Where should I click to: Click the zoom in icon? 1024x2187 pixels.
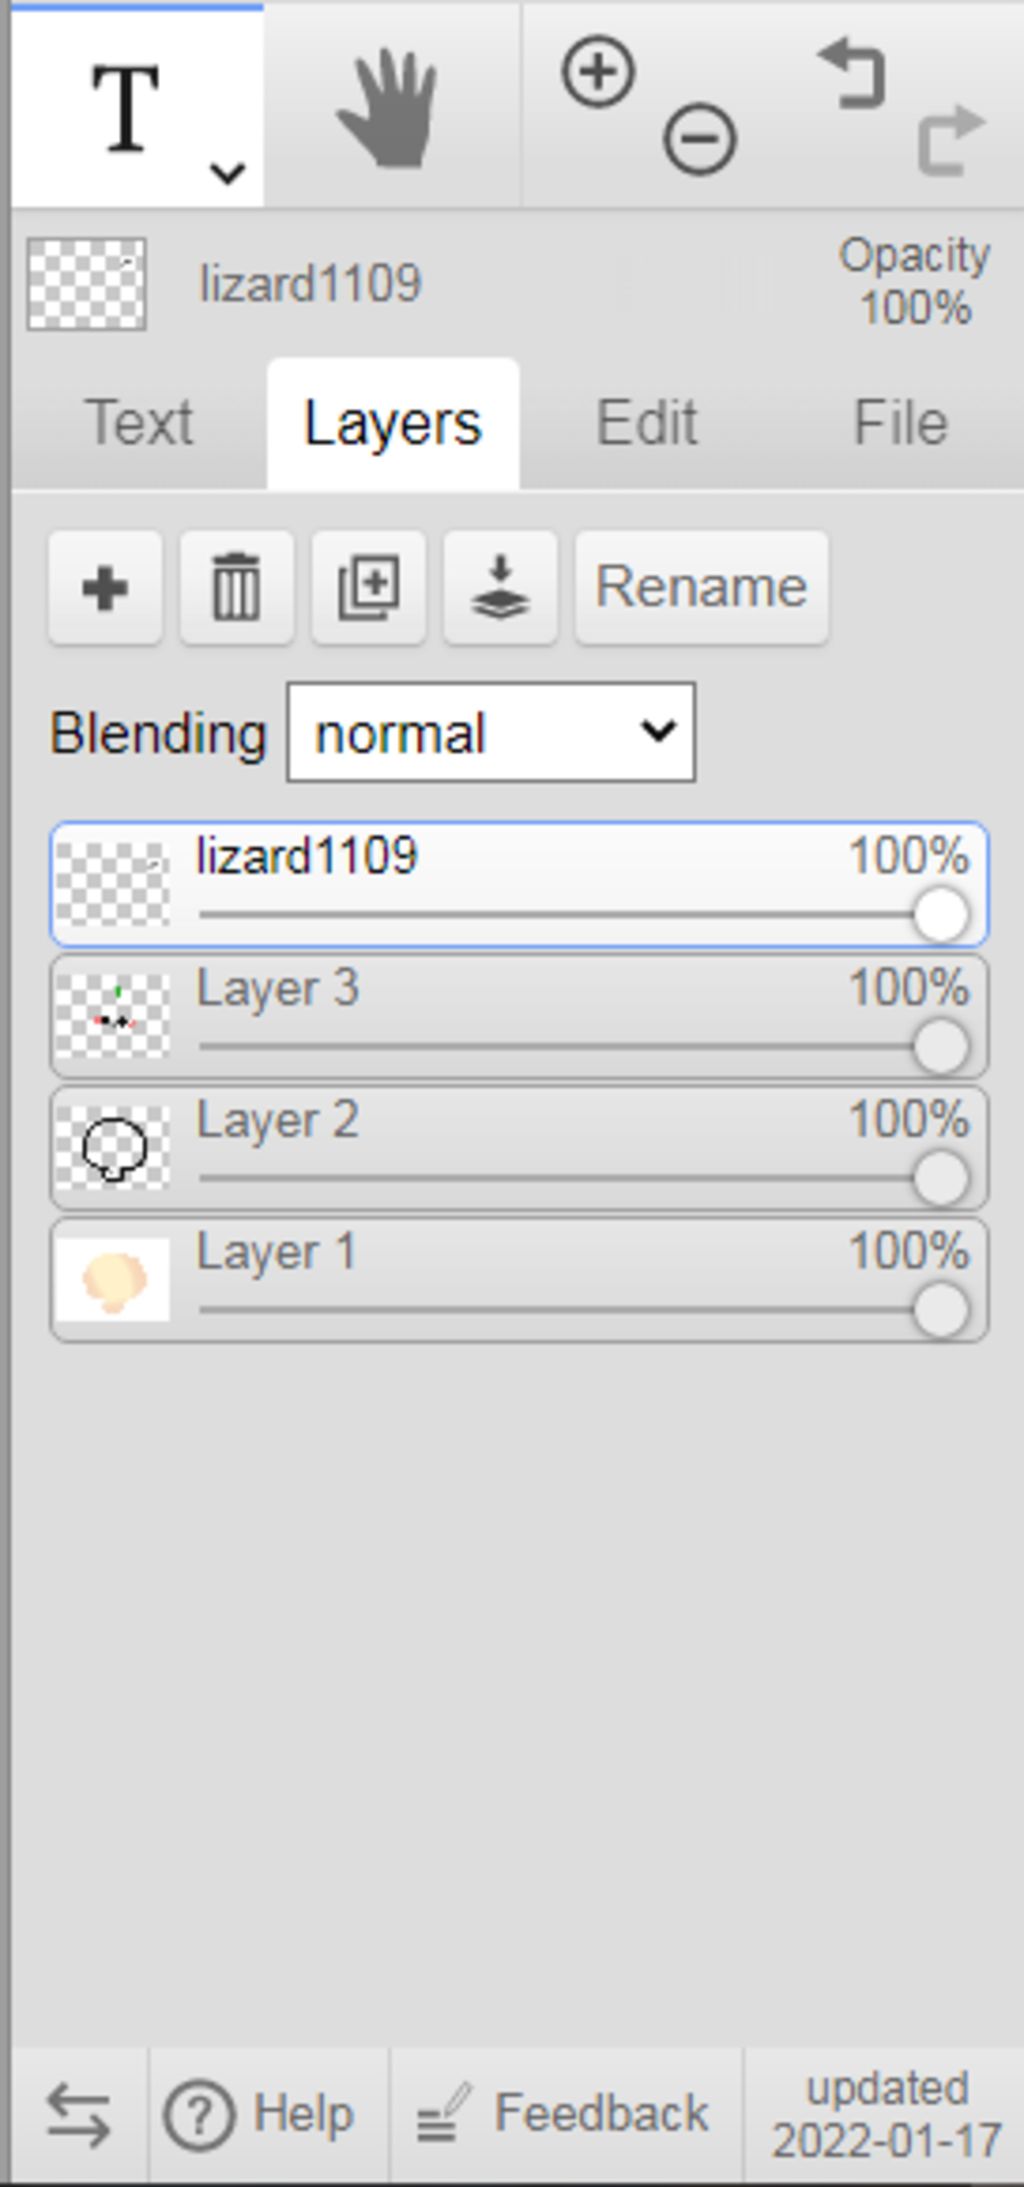(x=598, y=72)
